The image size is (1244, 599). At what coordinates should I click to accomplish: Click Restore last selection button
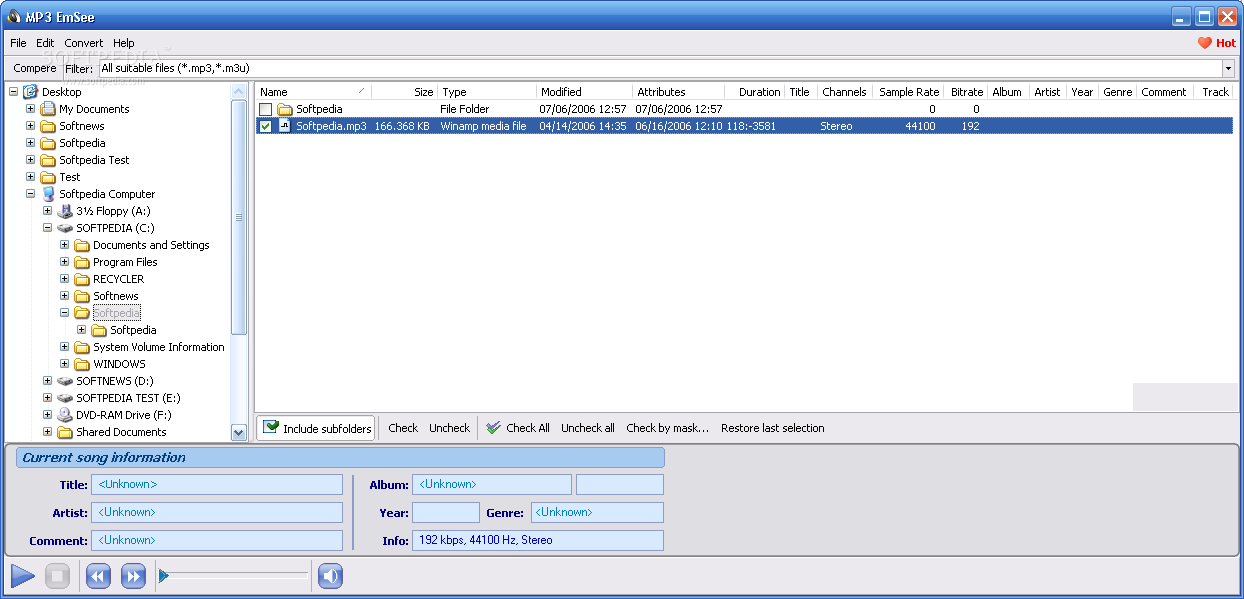pyautogui.click(x=773, y=428)
